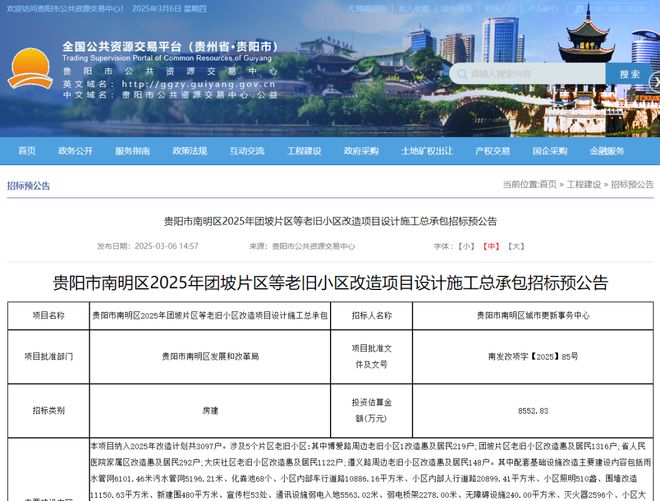Open the 政策法规 navigation item
This screenshot has width=660, height=501.
pos(190,151)
